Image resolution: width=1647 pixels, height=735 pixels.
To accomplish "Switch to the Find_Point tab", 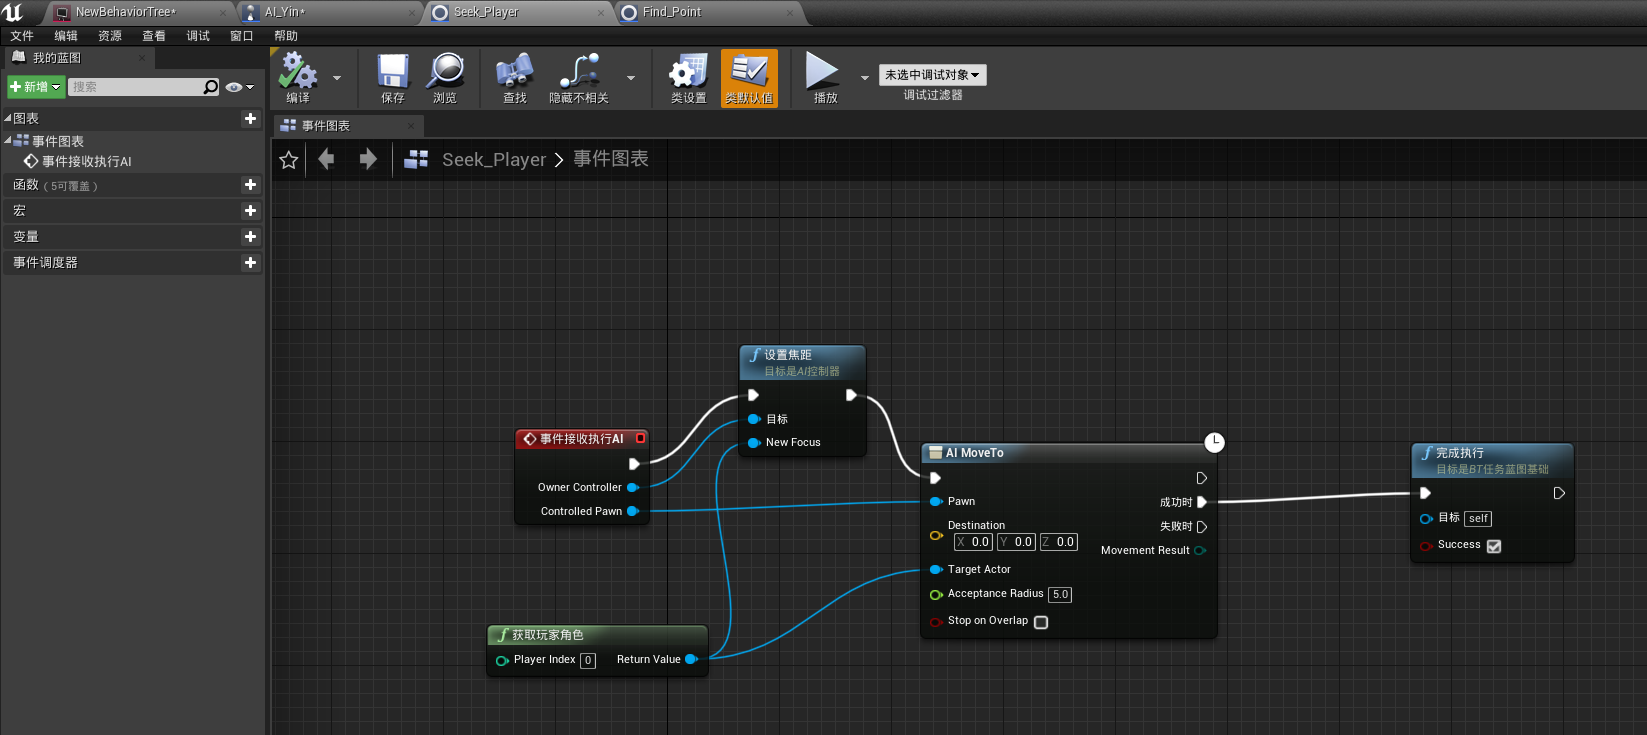I will (708, 12).
